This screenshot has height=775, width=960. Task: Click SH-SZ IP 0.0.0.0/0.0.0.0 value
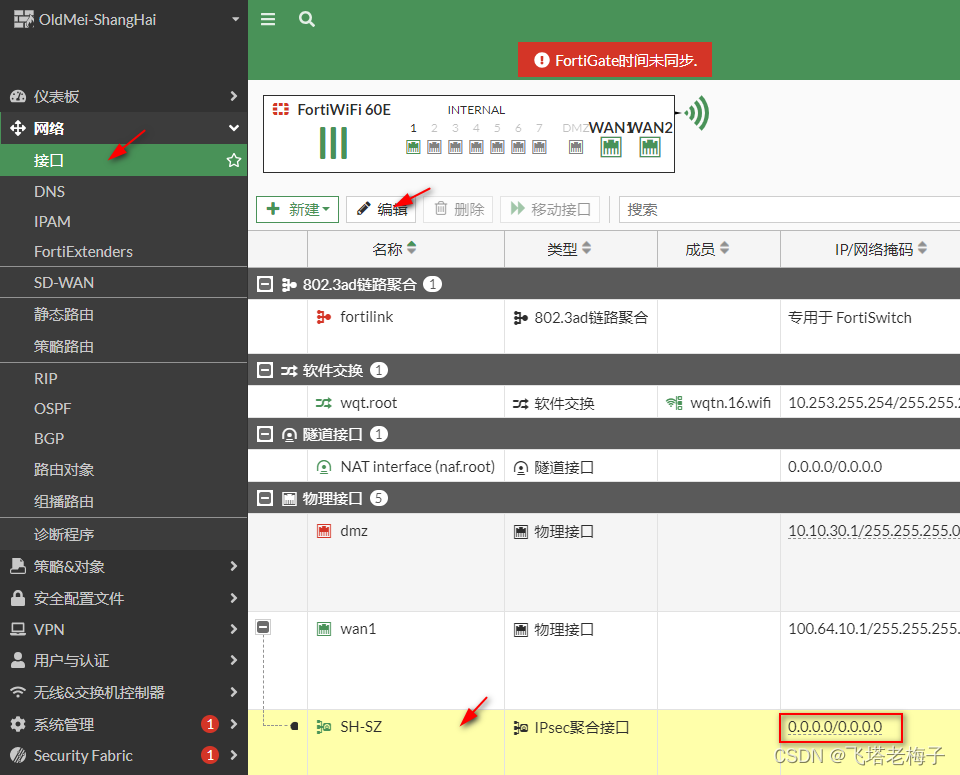[835, 727]
